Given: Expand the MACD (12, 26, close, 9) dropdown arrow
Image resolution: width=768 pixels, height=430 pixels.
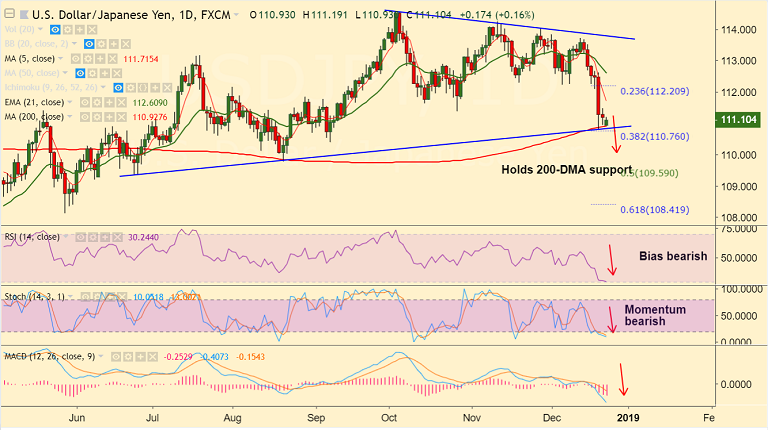Looking at the screenshot, I should pos(101,356).
